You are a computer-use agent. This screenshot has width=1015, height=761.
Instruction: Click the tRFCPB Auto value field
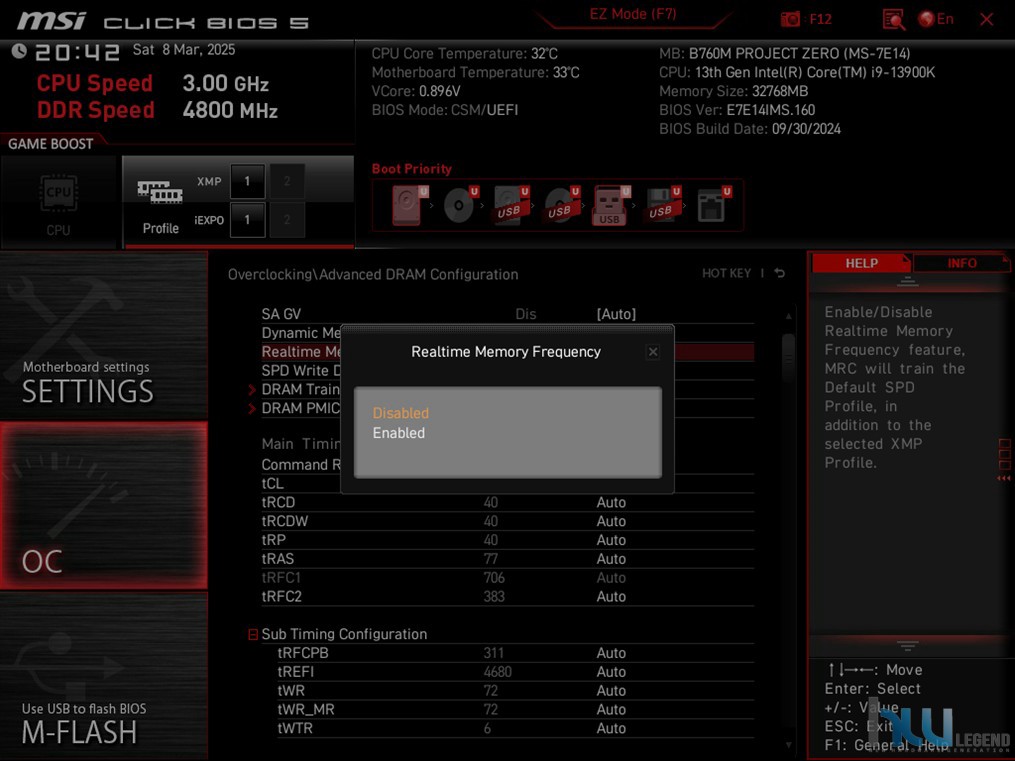pos(611,653)
